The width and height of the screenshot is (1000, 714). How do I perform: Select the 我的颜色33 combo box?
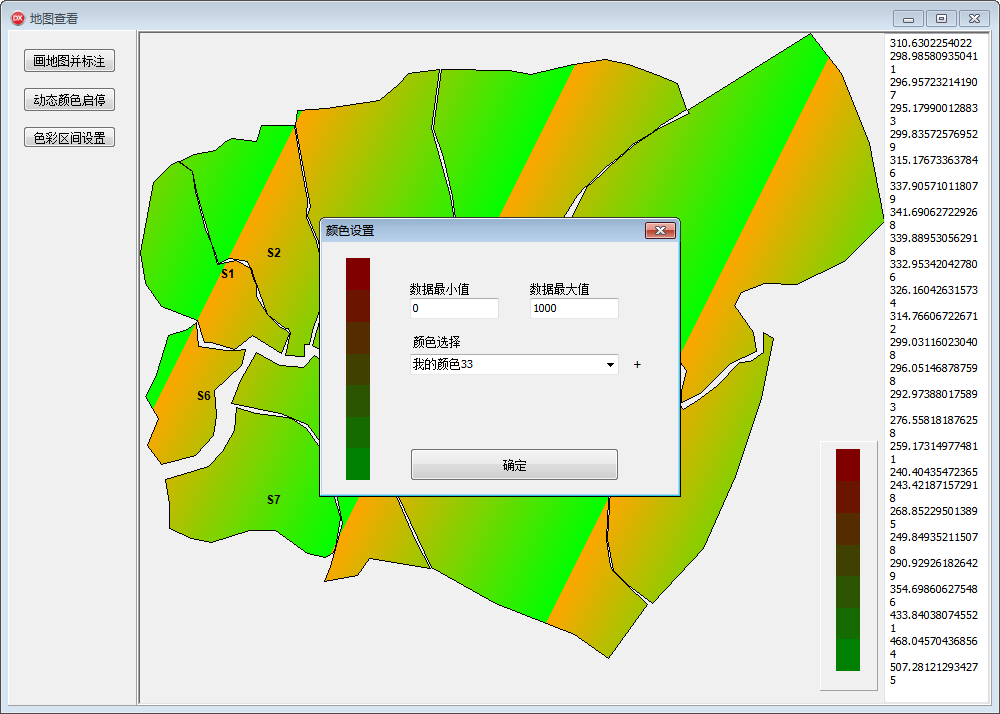click(x=514, y=365)
